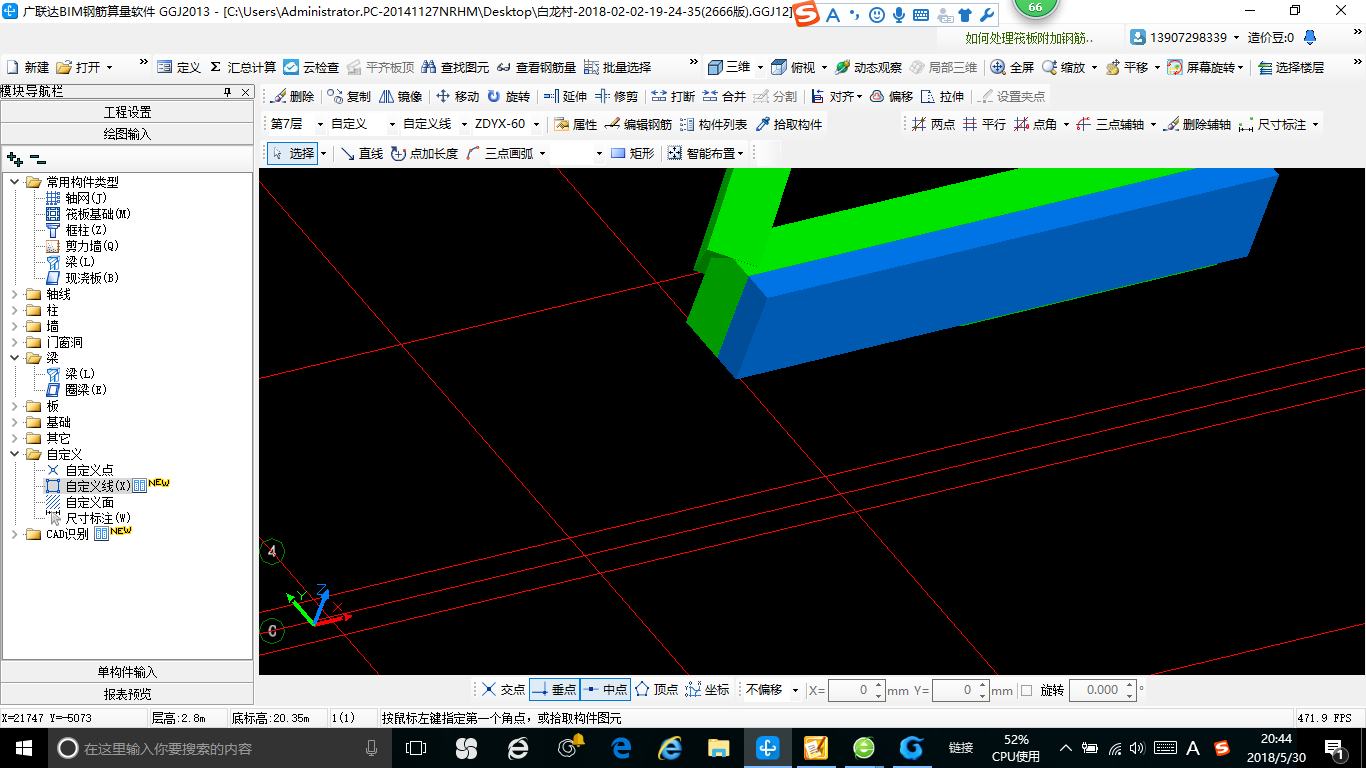
Task: Select the 打断 break tool
Action: 673,96
